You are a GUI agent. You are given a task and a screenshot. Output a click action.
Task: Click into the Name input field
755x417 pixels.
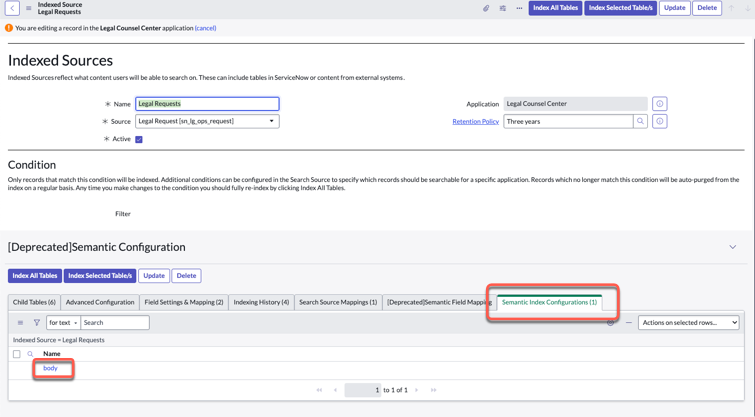point(207,104)
